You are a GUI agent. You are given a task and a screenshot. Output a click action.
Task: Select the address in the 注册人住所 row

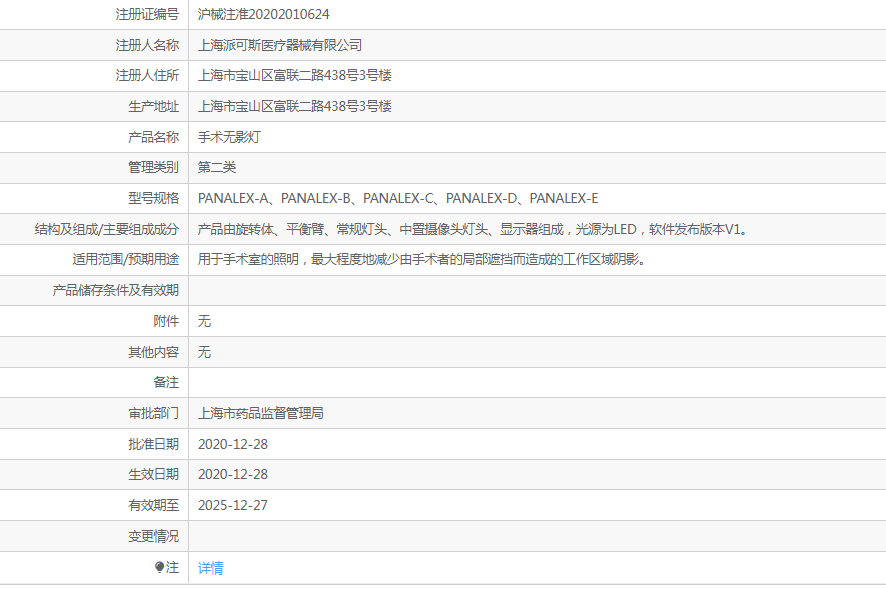click(294, 75)
